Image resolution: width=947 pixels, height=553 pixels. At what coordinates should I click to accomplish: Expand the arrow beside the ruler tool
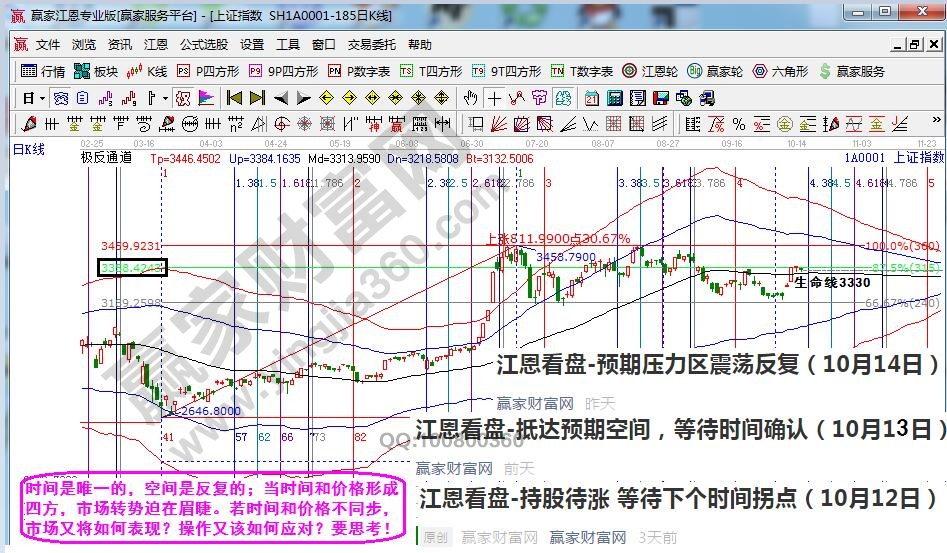coord(165,98)
